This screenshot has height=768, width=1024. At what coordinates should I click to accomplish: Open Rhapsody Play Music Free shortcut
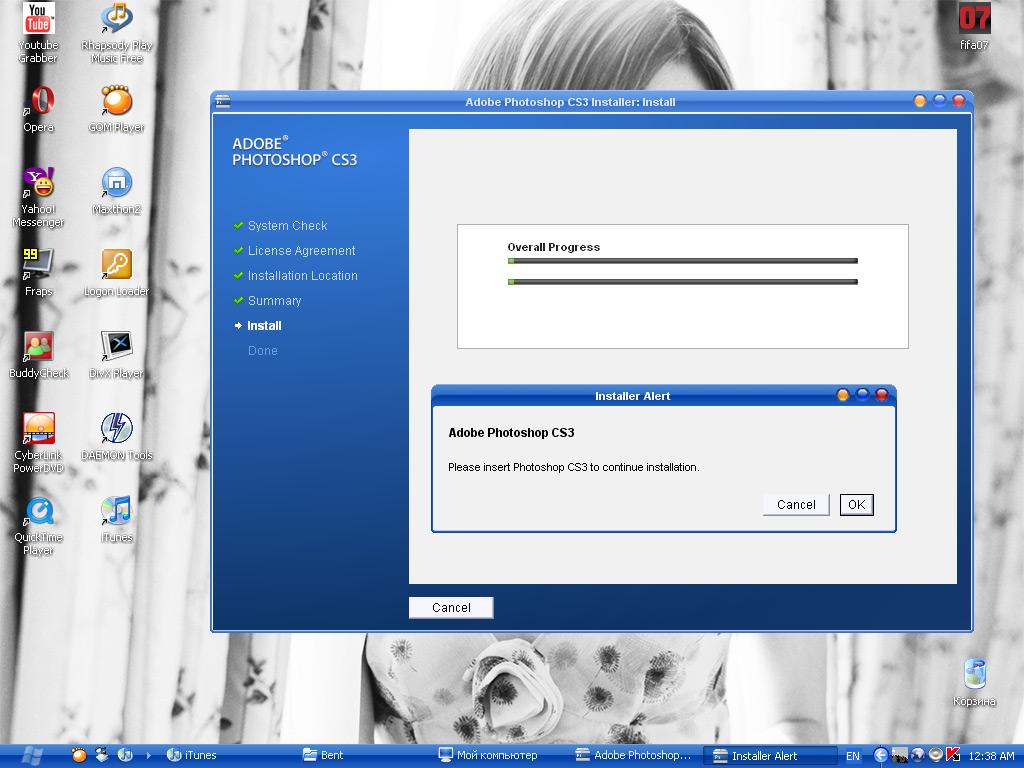pos(116,33)
